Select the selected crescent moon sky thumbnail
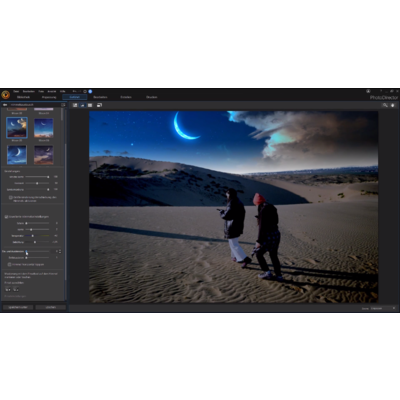This screenshot has height=400, width=400. point(17,127)
